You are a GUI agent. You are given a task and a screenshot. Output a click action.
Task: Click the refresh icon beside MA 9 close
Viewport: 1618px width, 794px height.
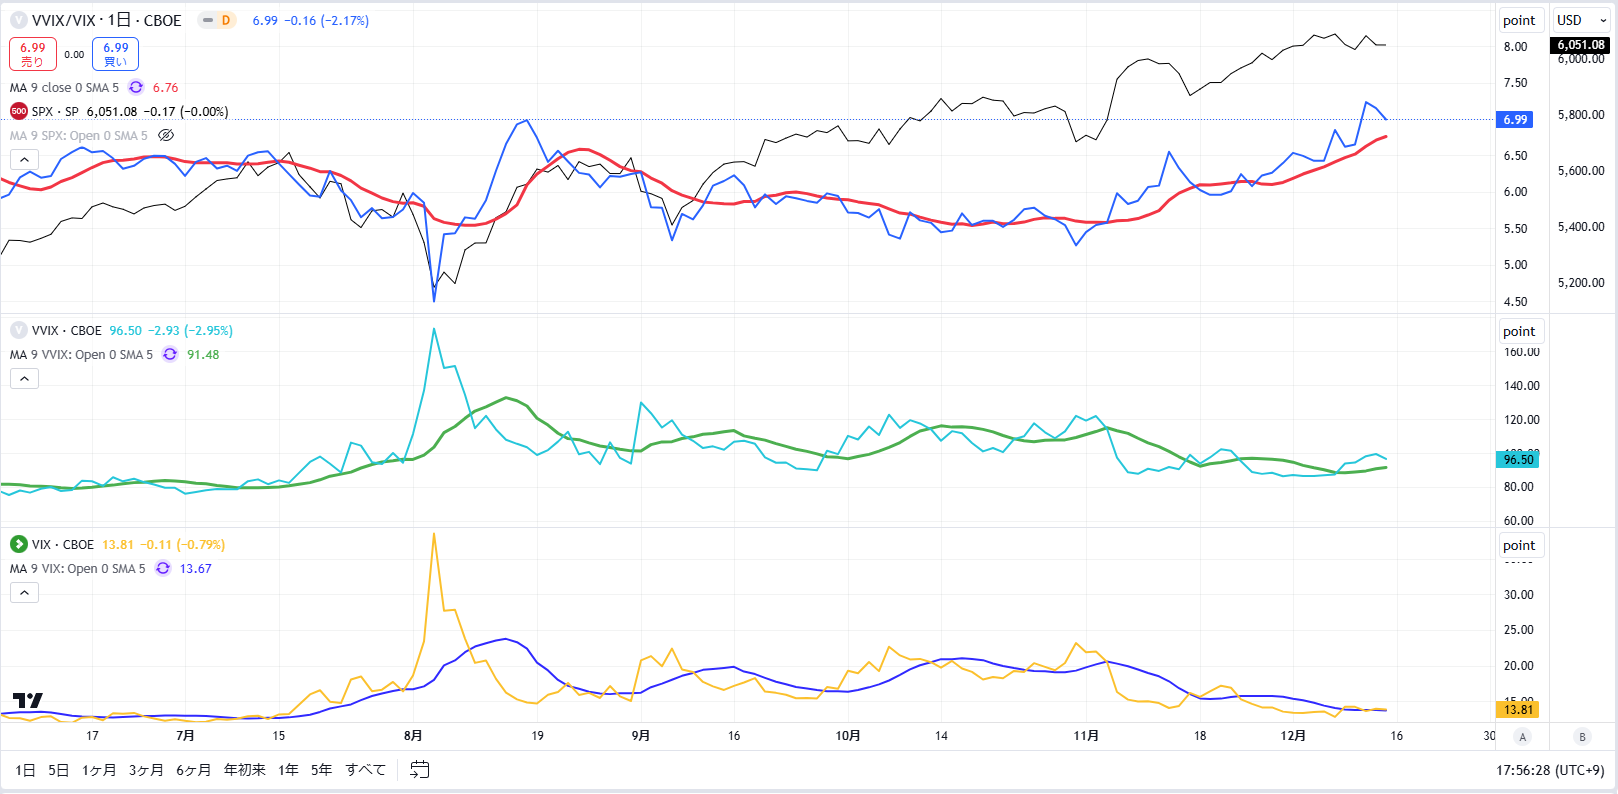[x=136, y=87]
